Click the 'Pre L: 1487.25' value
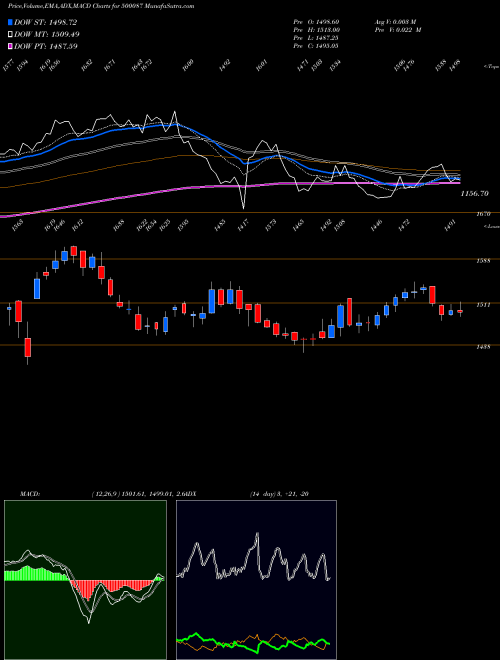This screenshot has height=660, width=500. click(316, 38)
